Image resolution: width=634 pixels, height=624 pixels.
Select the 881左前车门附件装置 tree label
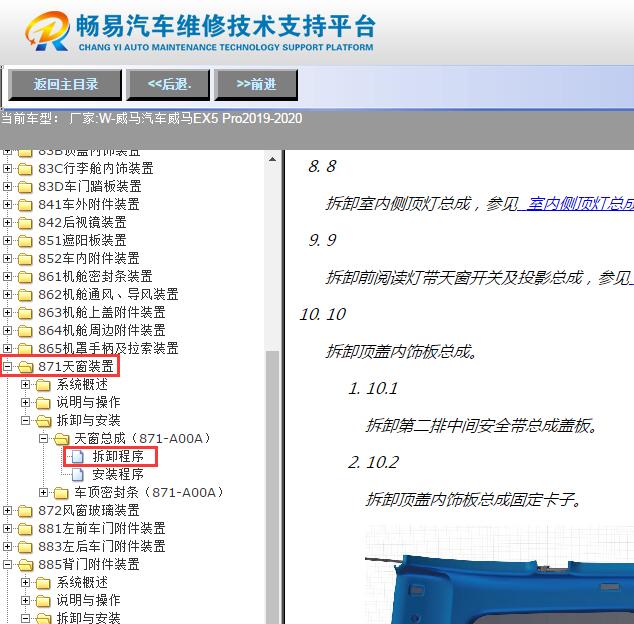coord(101,529)
